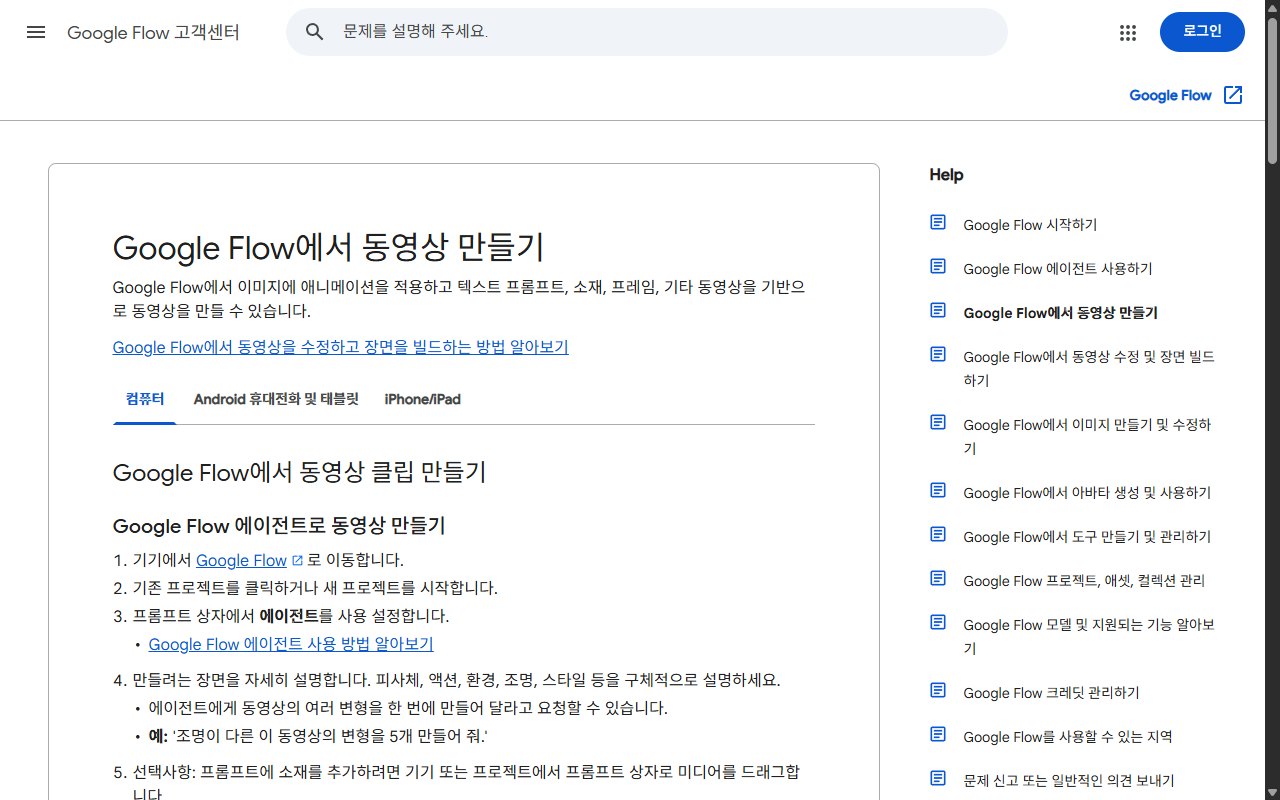Open sidebar article Google Flow 크레딧 관리하기
This screenshot has height=800, width=1280.
click(1051, 693)
